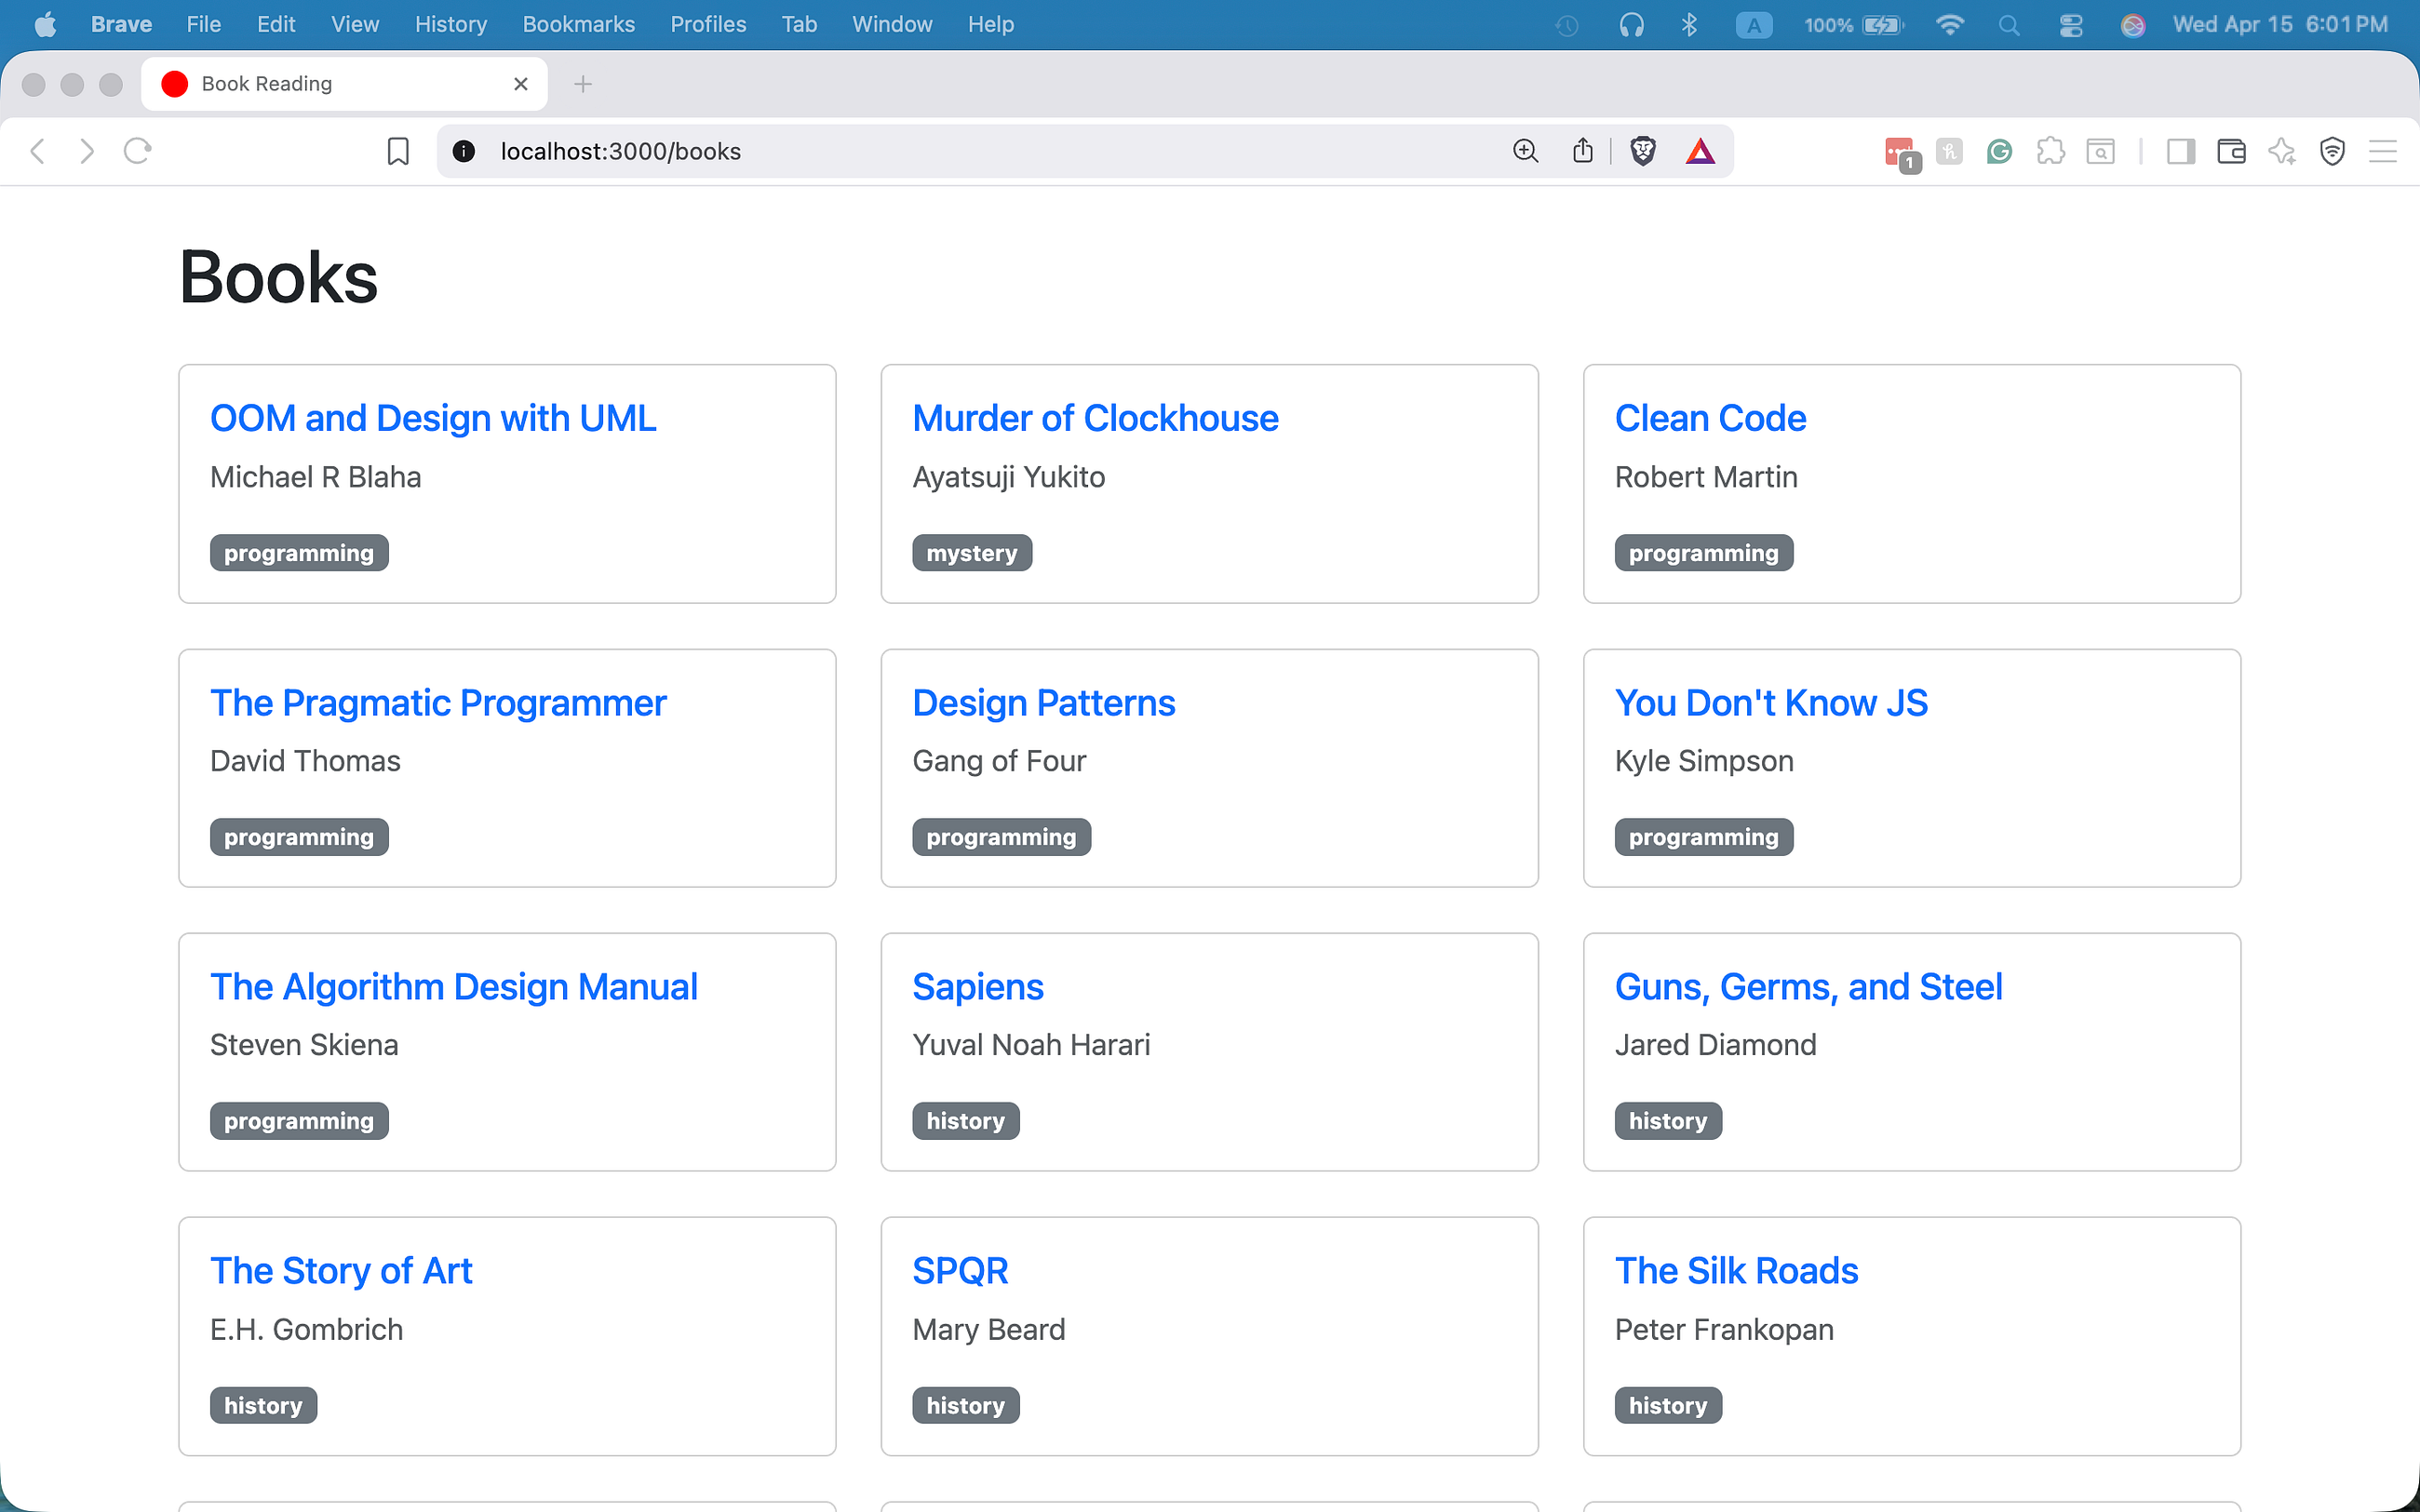Show Wi-Fi status menu
This screenshot has height=1512, width=2420.
tap(1949, 25)
